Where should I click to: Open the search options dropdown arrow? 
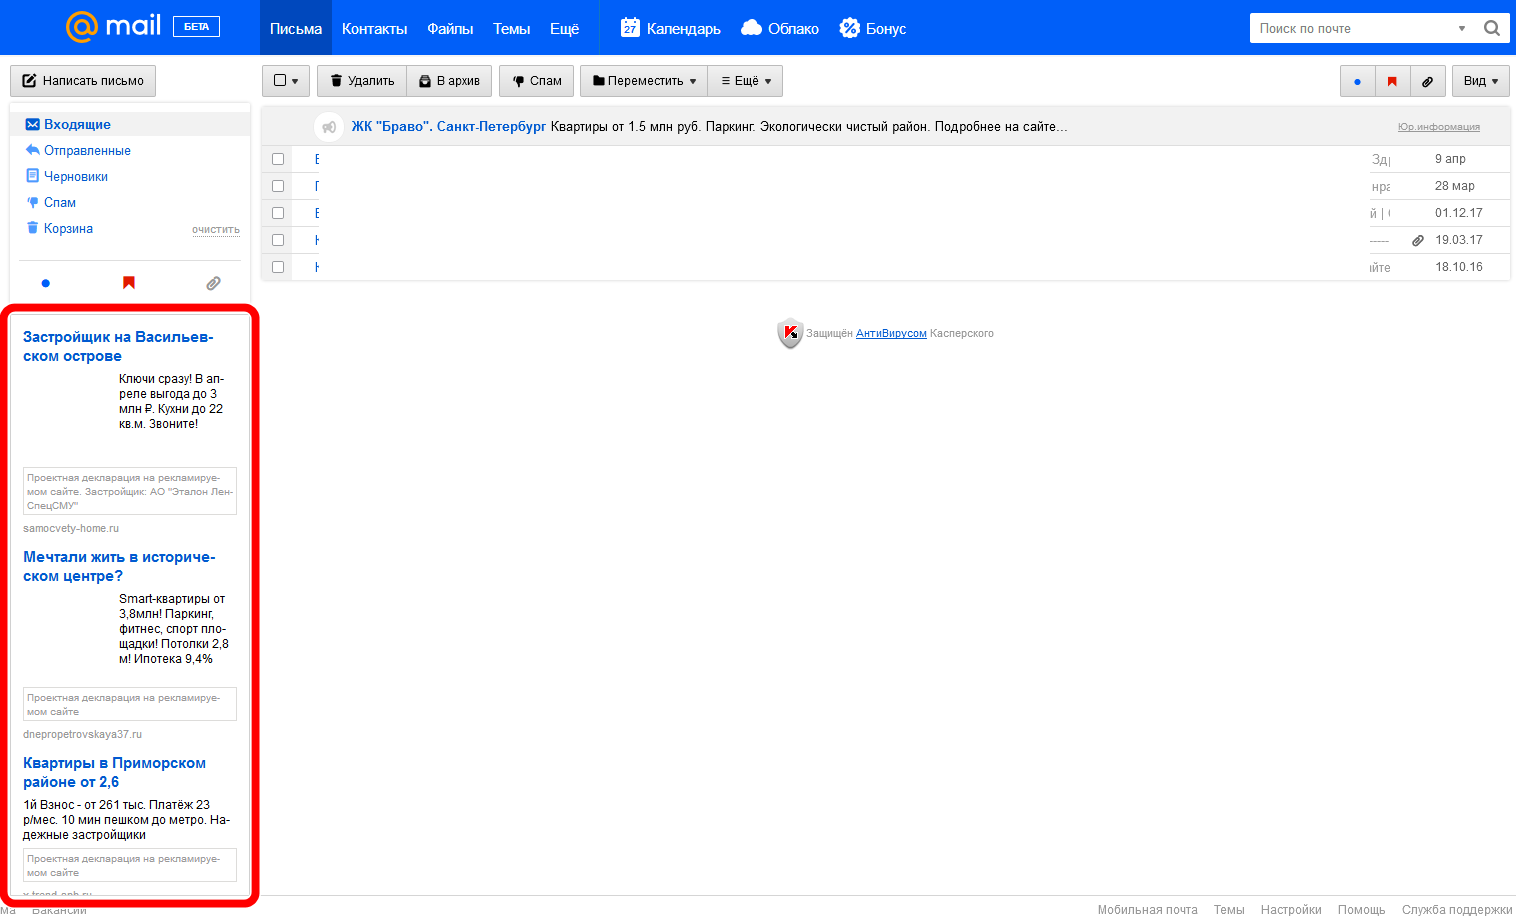click(1461, 28)
